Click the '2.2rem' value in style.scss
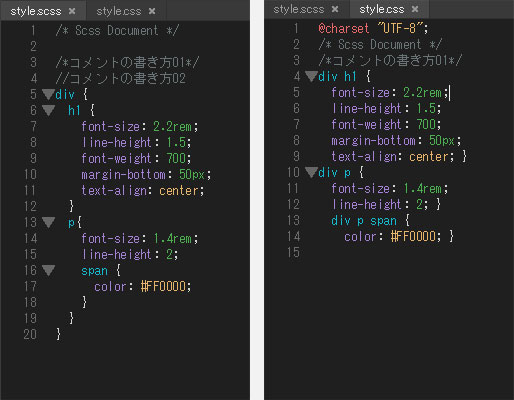514x400 pixels. click(x=172, y=127)
